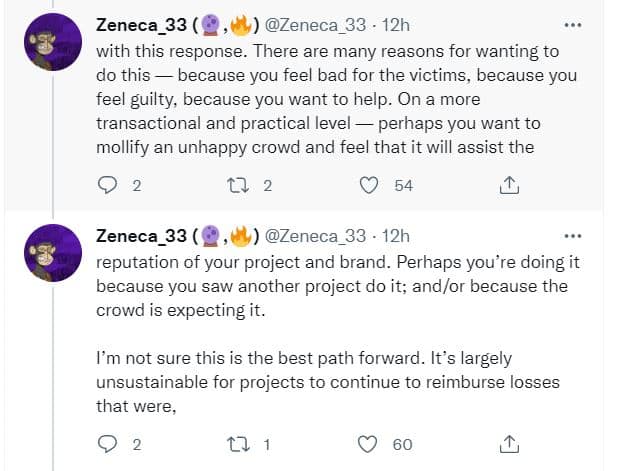Open @Zeneca_33 handle on first tweet
Screen dimensions: 618x471
(x=315, y=25)
